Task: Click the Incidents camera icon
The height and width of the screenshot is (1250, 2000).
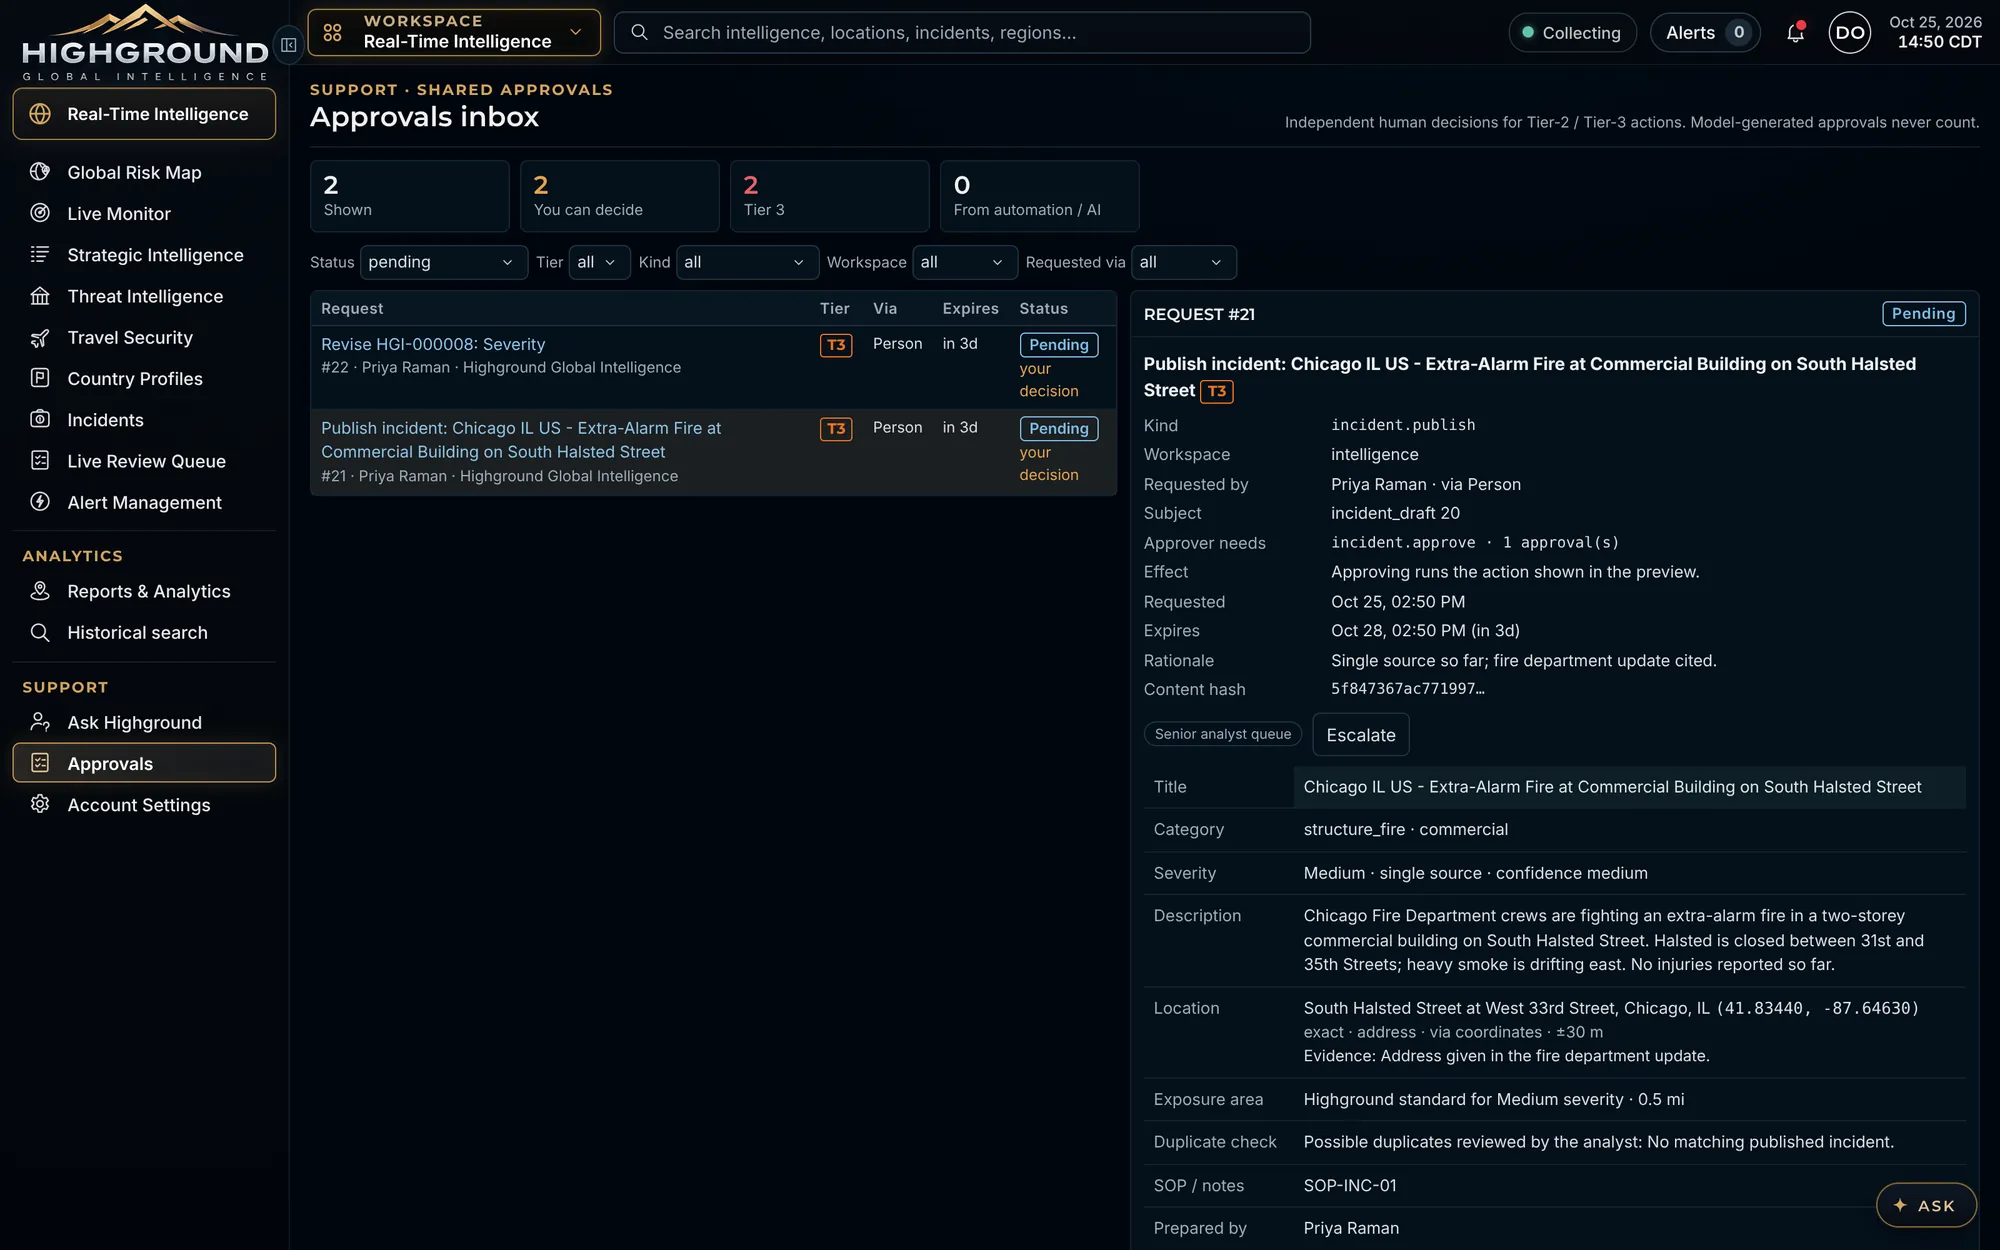Action: (40, 419)
